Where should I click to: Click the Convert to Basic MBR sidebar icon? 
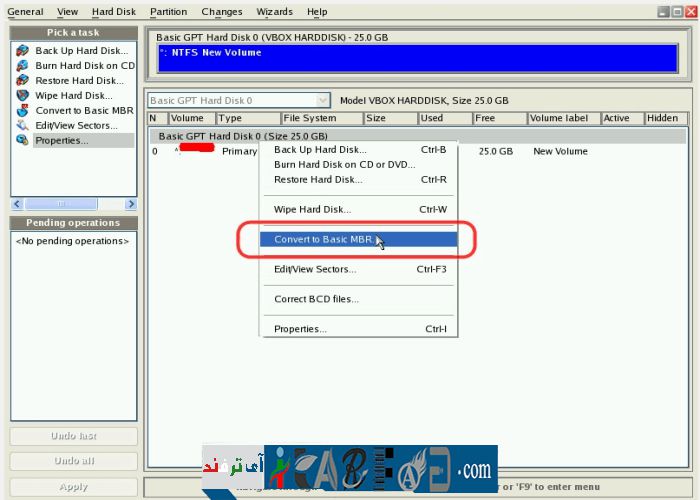(22, 111)
